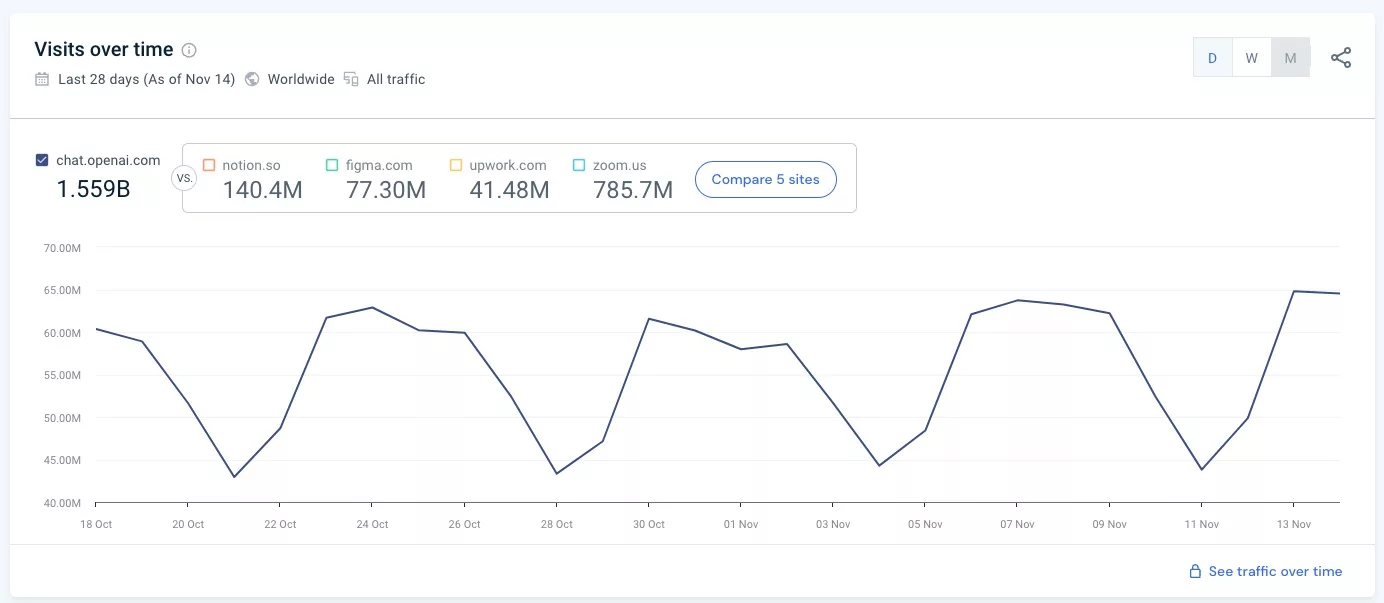
Task: Open the See traffic over time link
Action: coord(1275,572)
